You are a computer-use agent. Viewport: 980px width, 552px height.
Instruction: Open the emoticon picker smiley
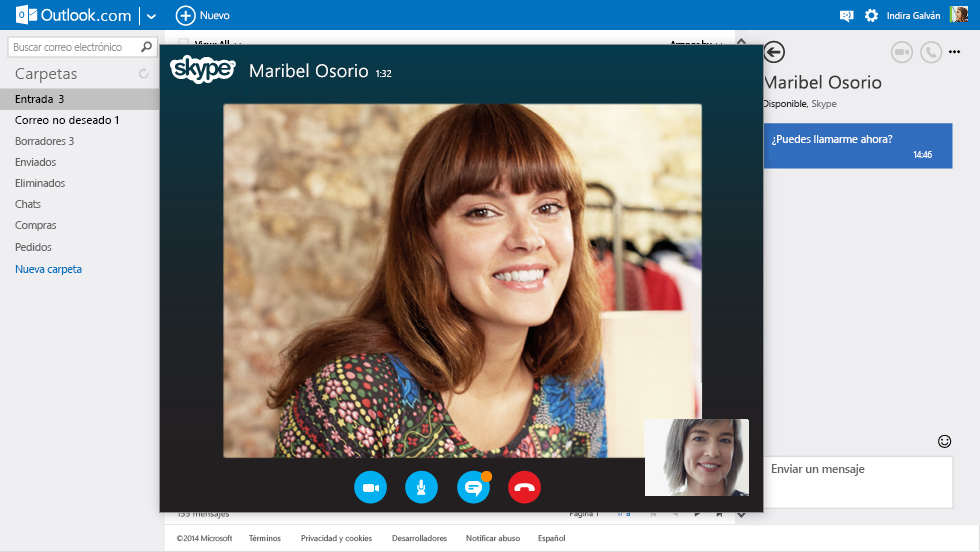coord(943,441)
